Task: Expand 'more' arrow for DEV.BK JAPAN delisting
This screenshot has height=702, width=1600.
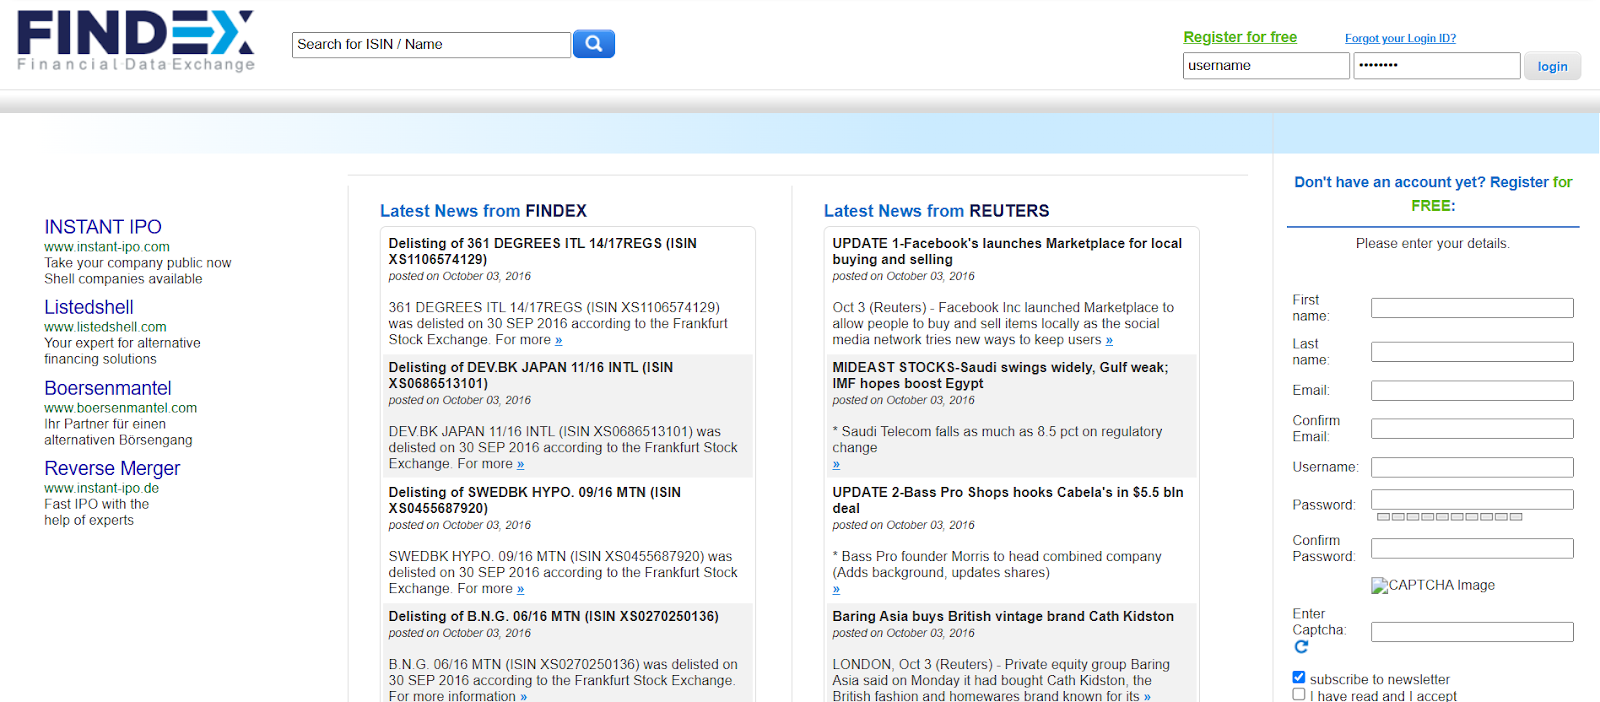Action: click(520, 464)
